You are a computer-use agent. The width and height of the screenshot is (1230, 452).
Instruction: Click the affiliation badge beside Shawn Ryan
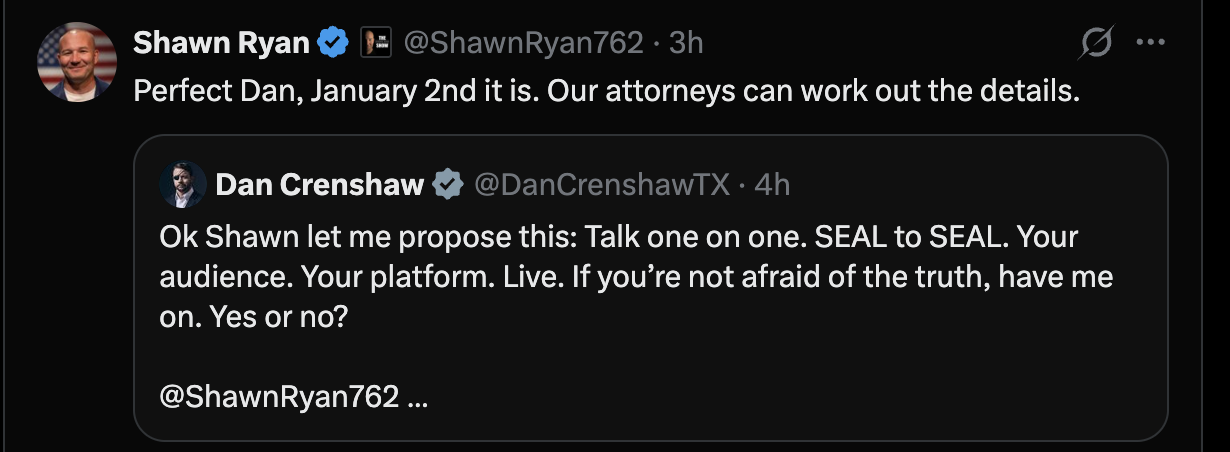coord(374,43)
